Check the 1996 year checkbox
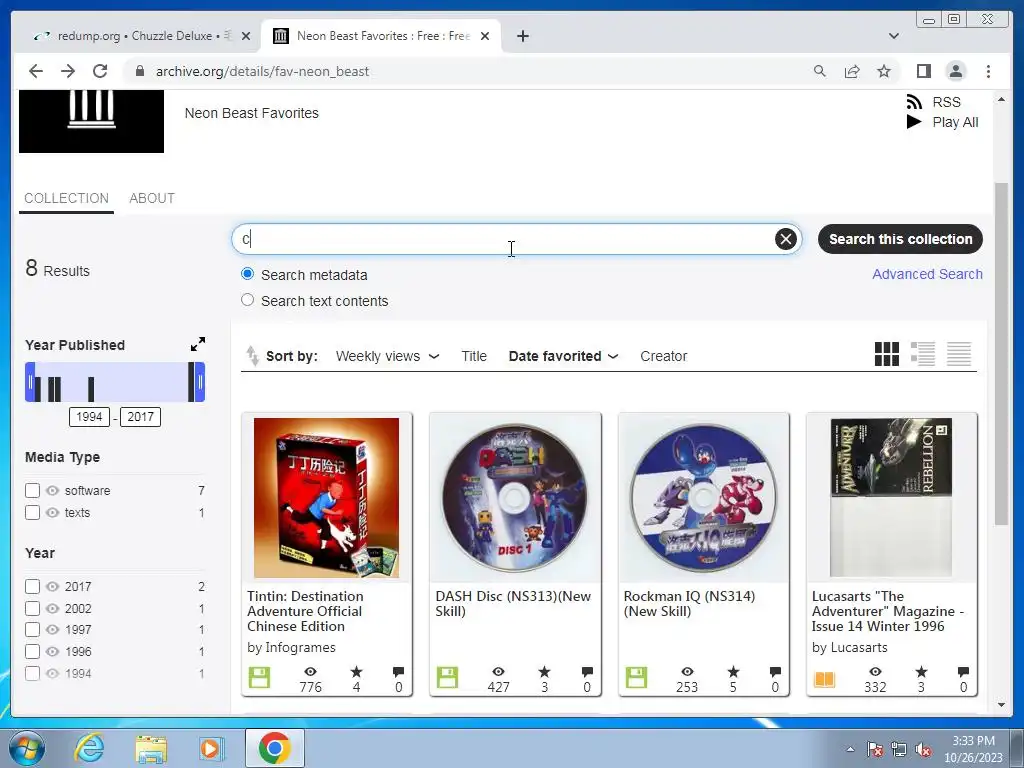Screen dimensions: 1024x768 tap(32, 651)
